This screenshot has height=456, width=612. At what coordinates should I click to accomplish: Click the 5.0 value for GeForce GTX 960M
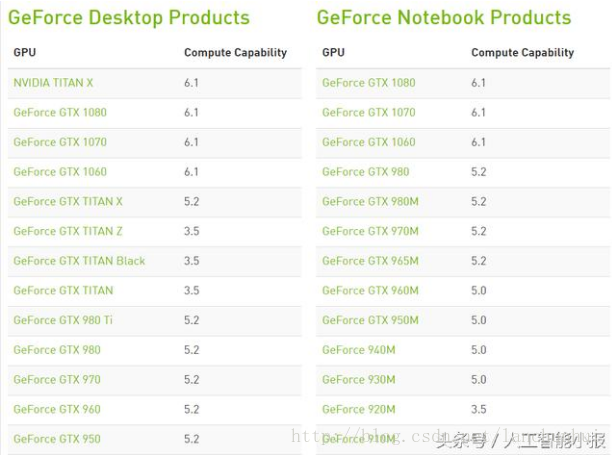(x=479, y=290)
